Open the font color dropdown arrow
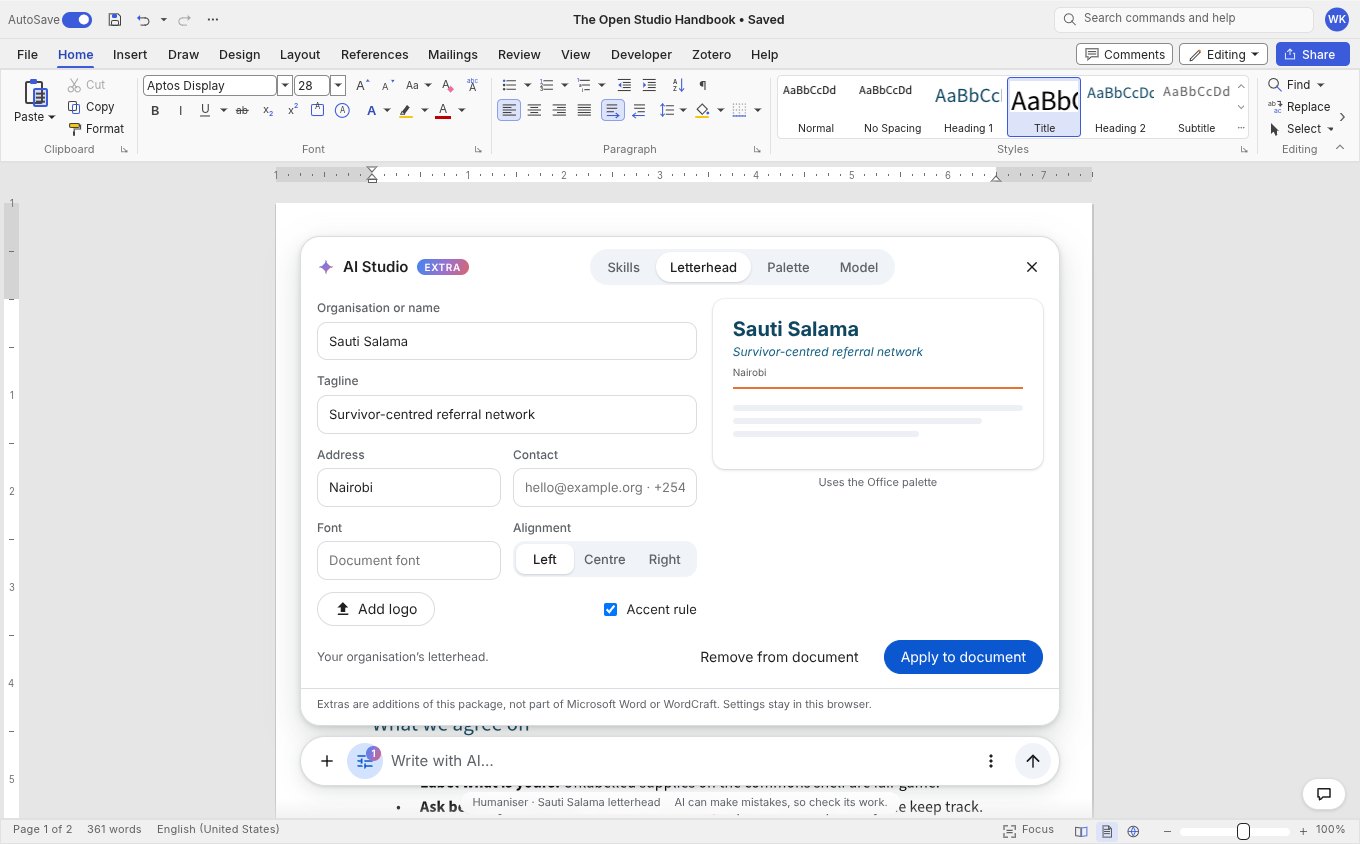Image resolution: width=1360 pixels, height=844 pixels. tap(461, 111)
